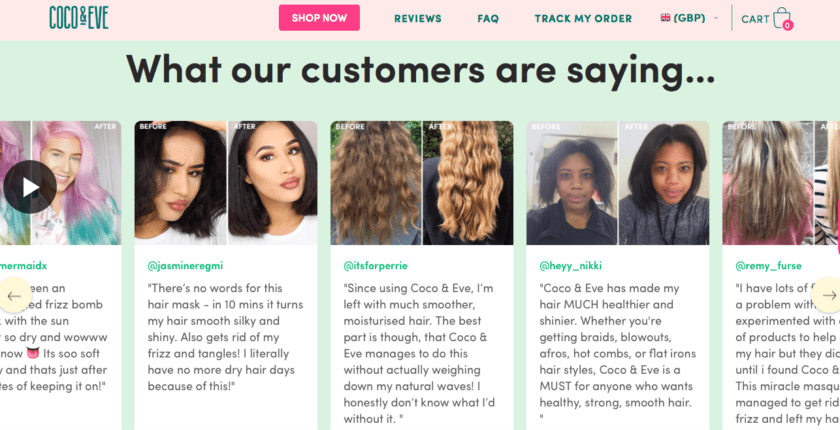Play the mermaid hair video

coord(29,187)
